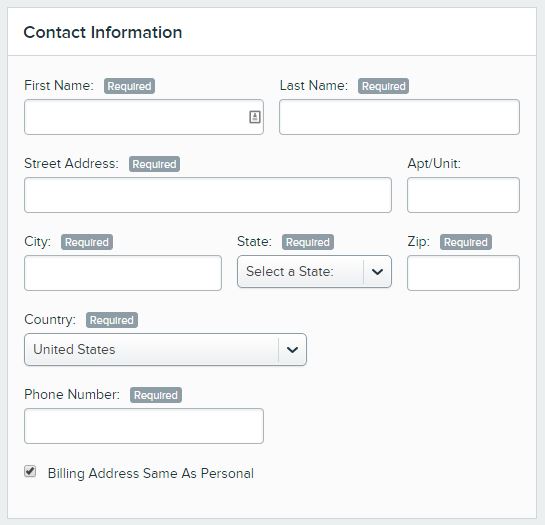
Task: Click the Zip code field
Action: point(463,273)
